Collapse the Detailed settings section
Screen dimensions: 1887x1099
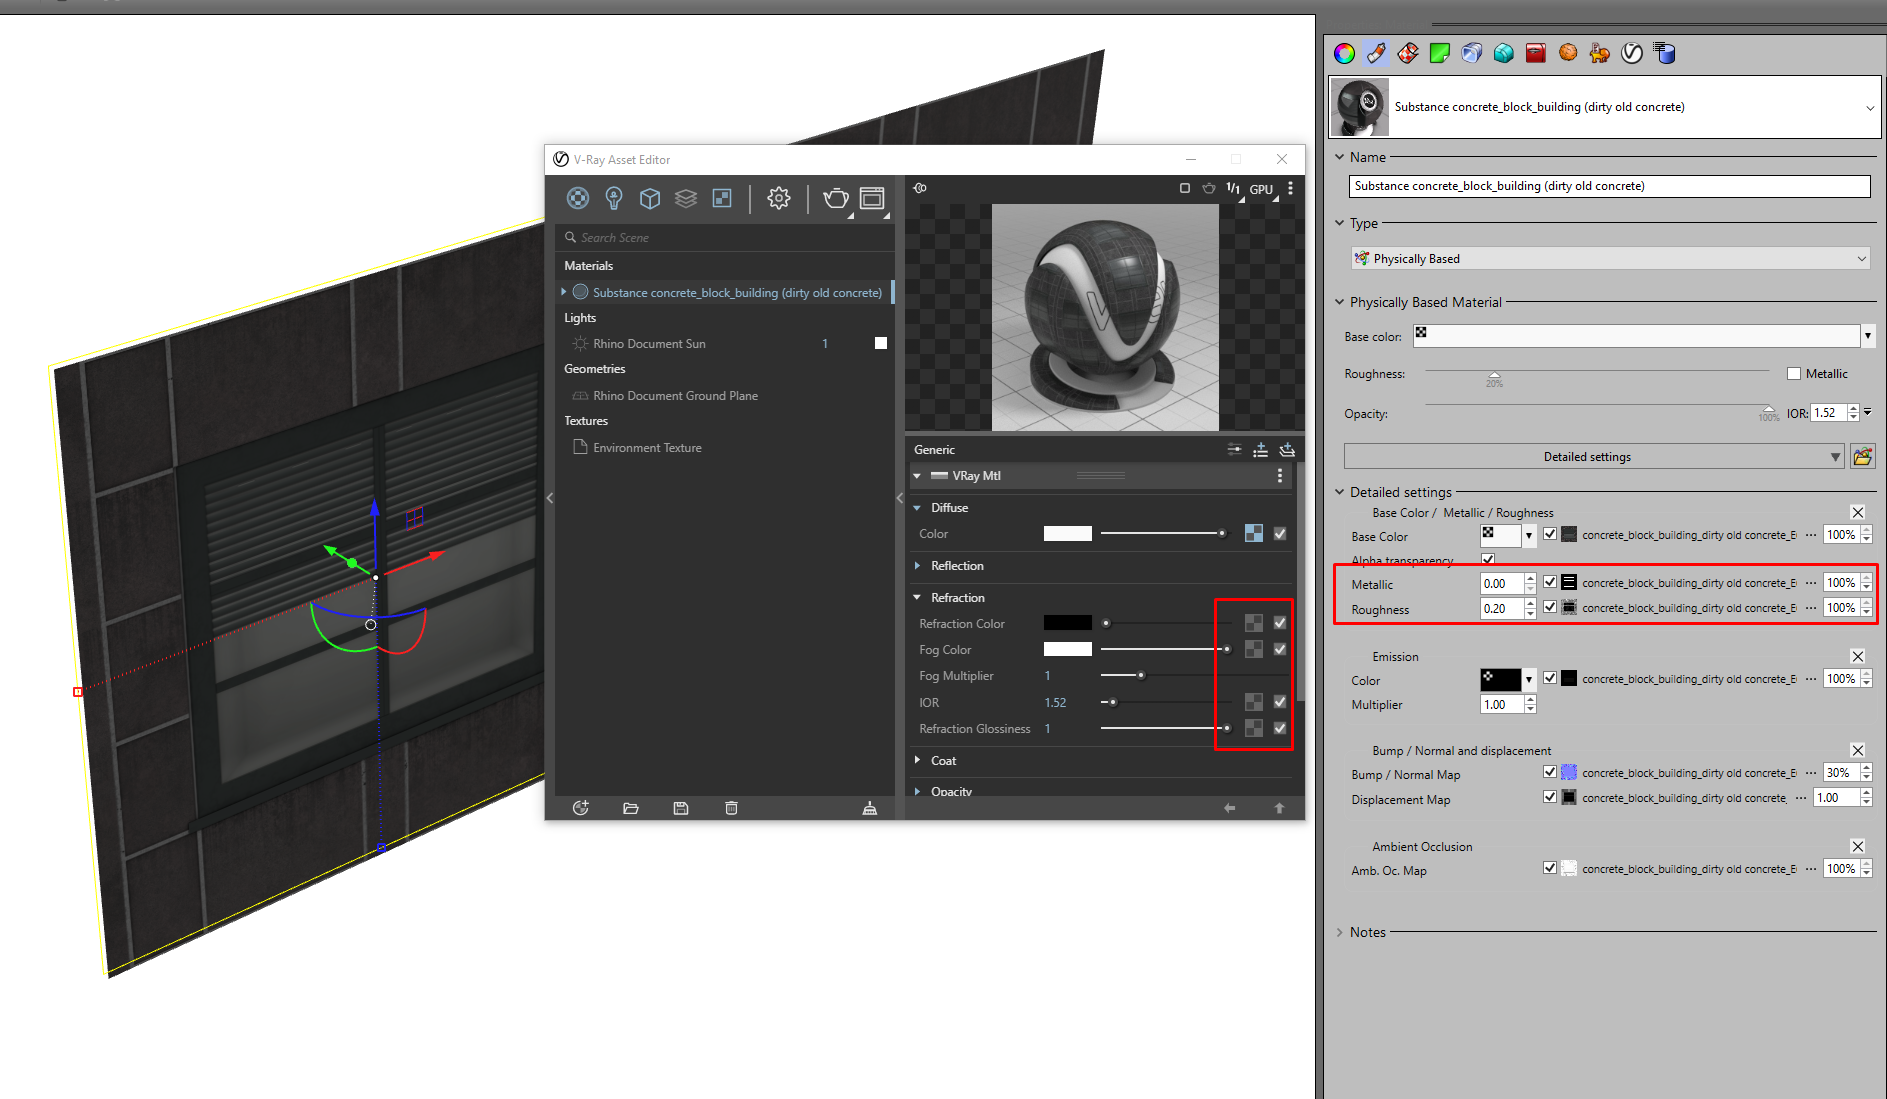pos(1340,492)
